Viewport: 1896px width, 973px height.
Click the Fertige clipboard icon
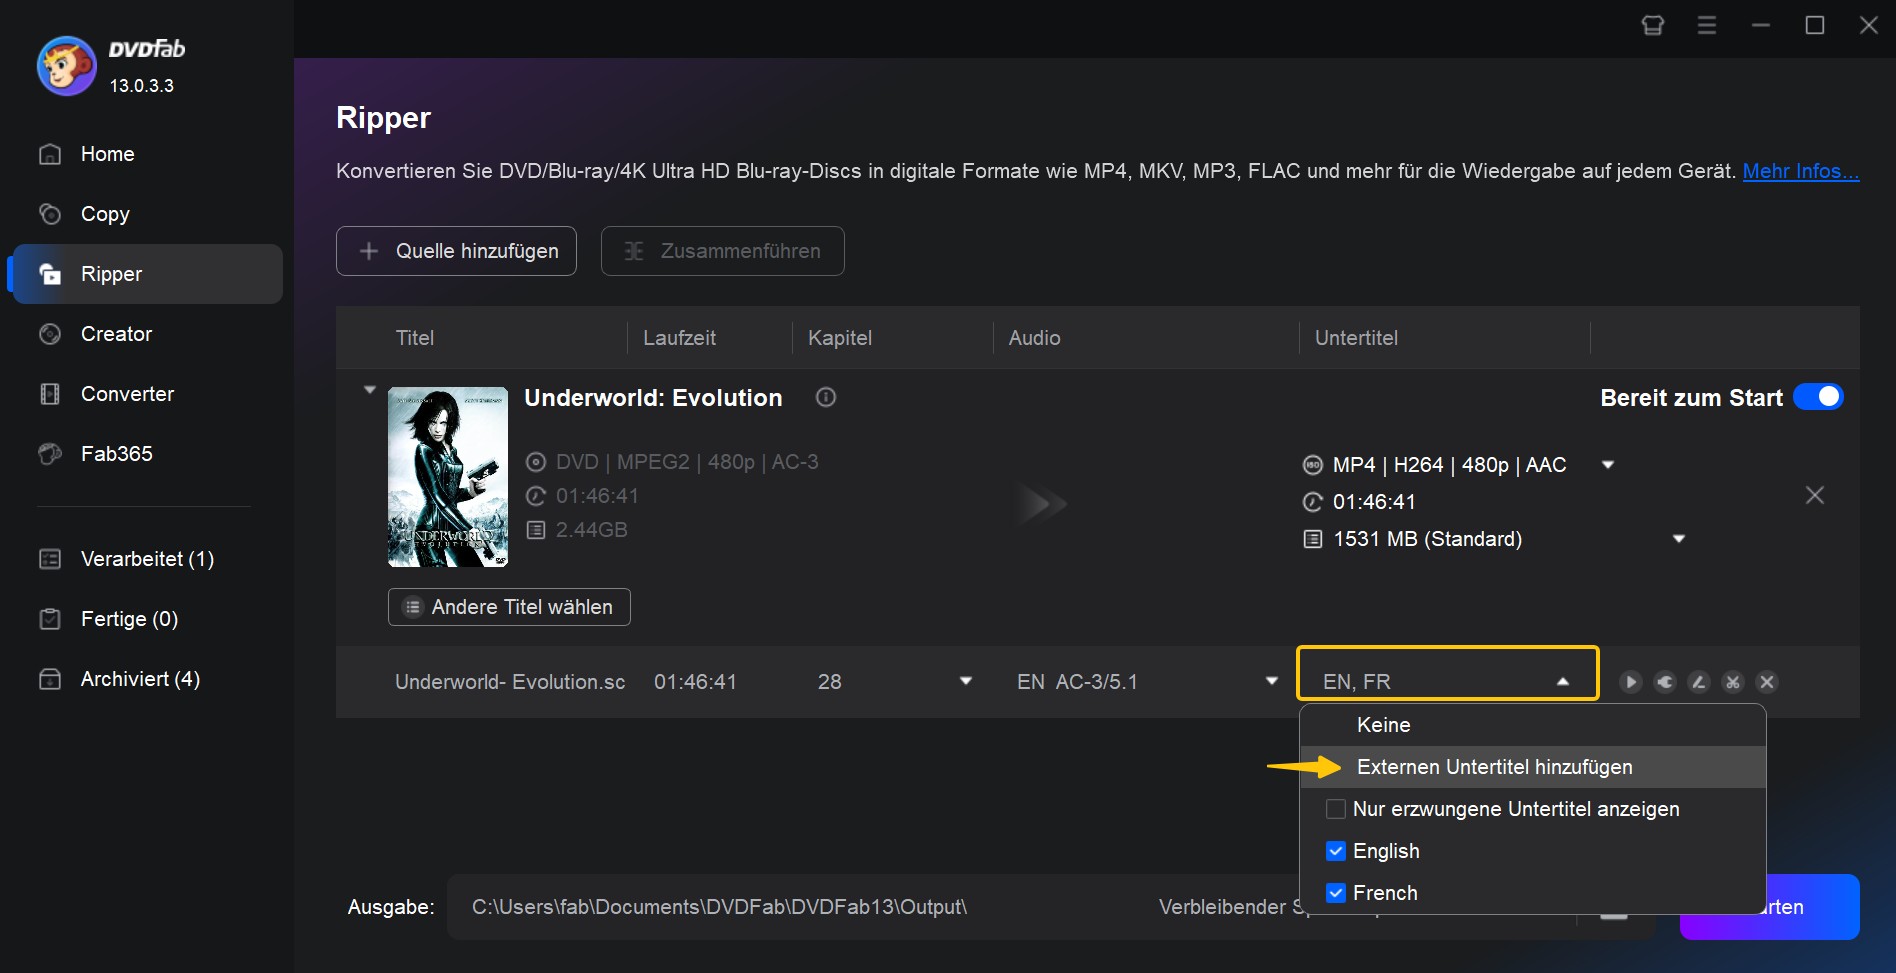click(x=50, y=619)
